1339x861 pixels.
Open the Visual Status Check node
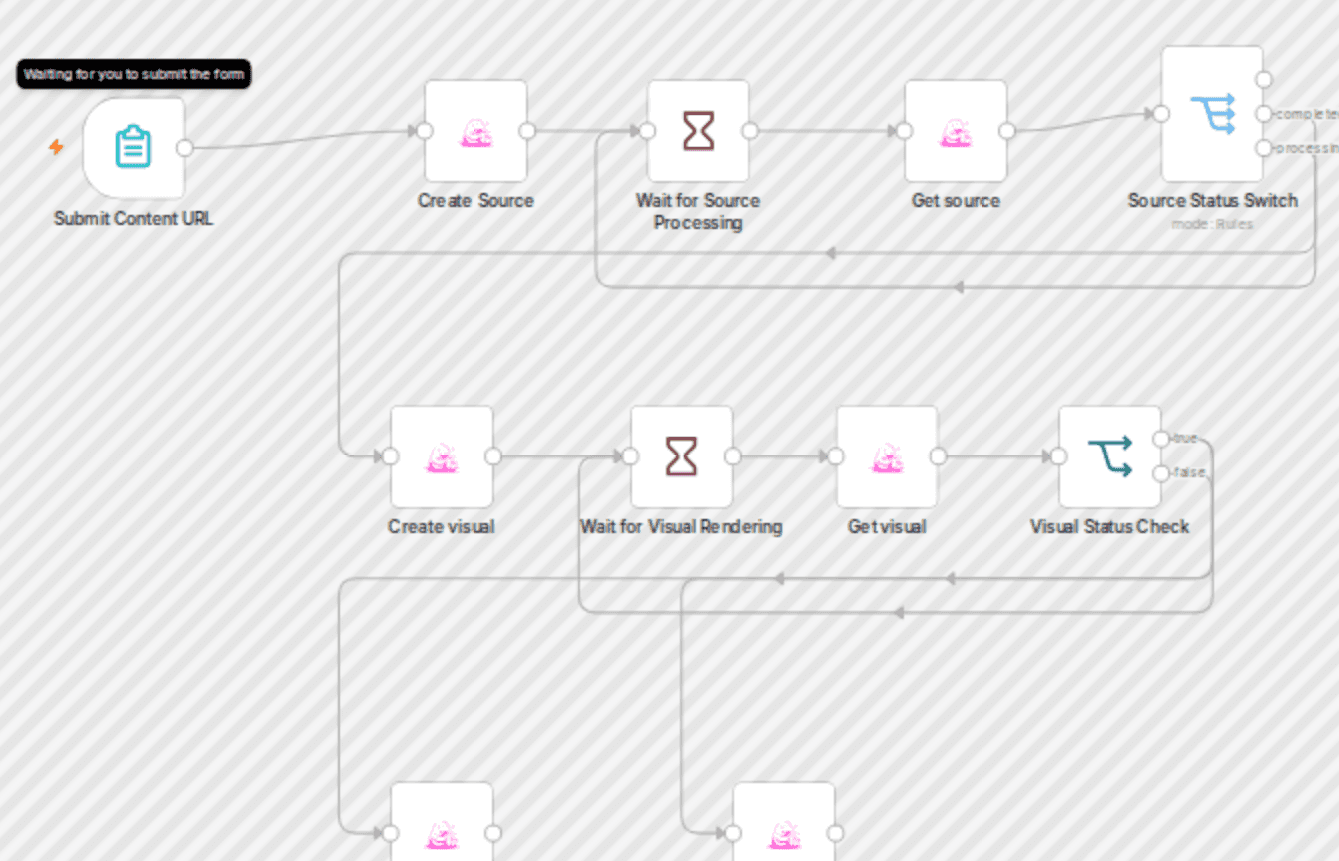tap(1110, 457)
